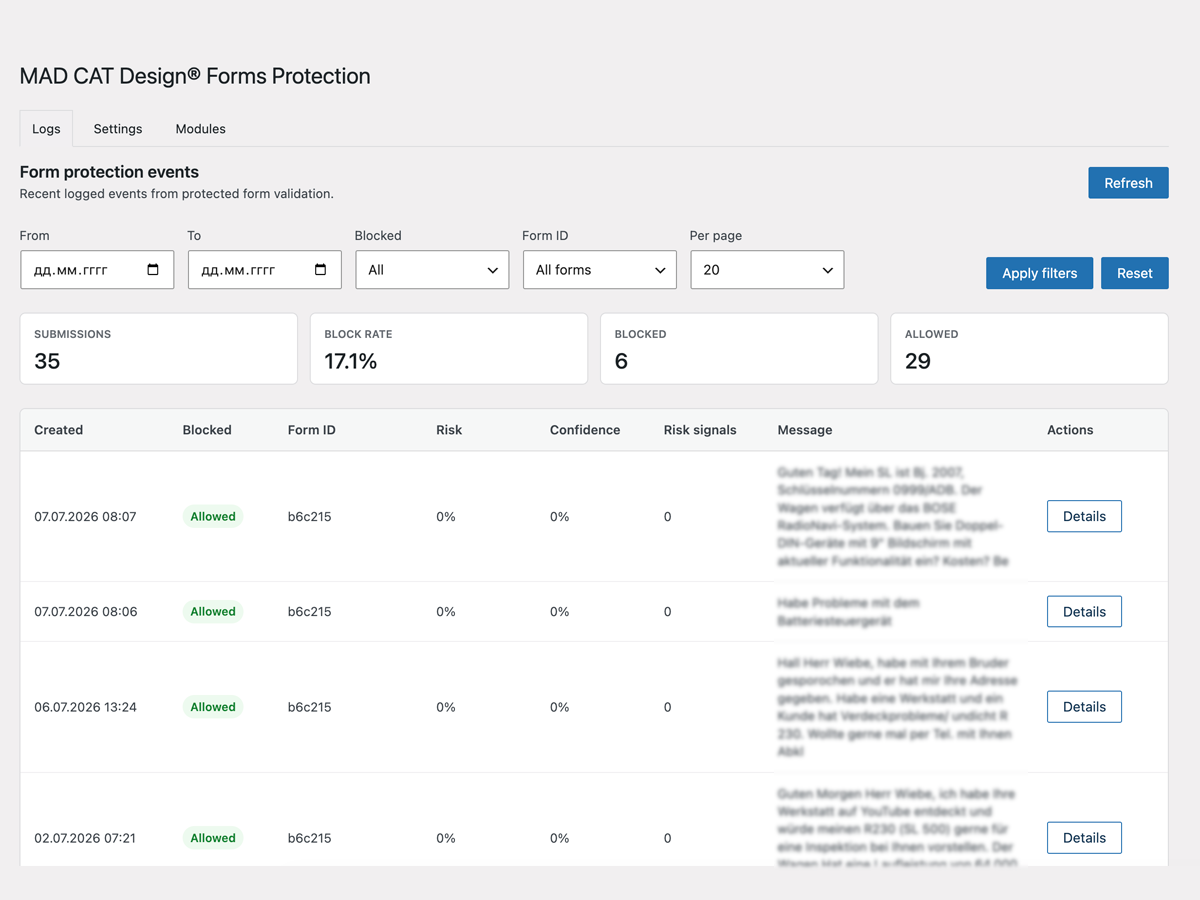This screenshot has height=900, width=1200.
Task: Open the From date calendar picker icon
Action: 153,270
